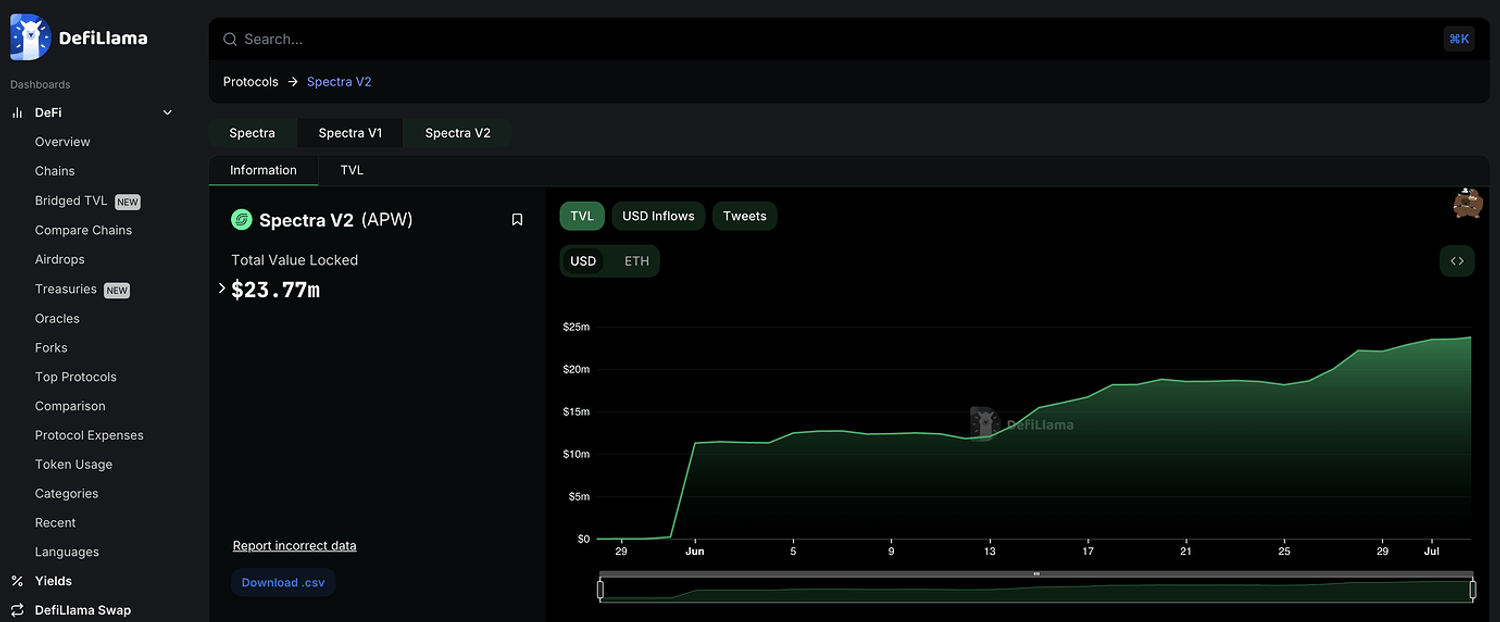This screenshot has height=622, width=1500.
Task: Collapse the DeFi sidebar section
Action: click(167, 113)
